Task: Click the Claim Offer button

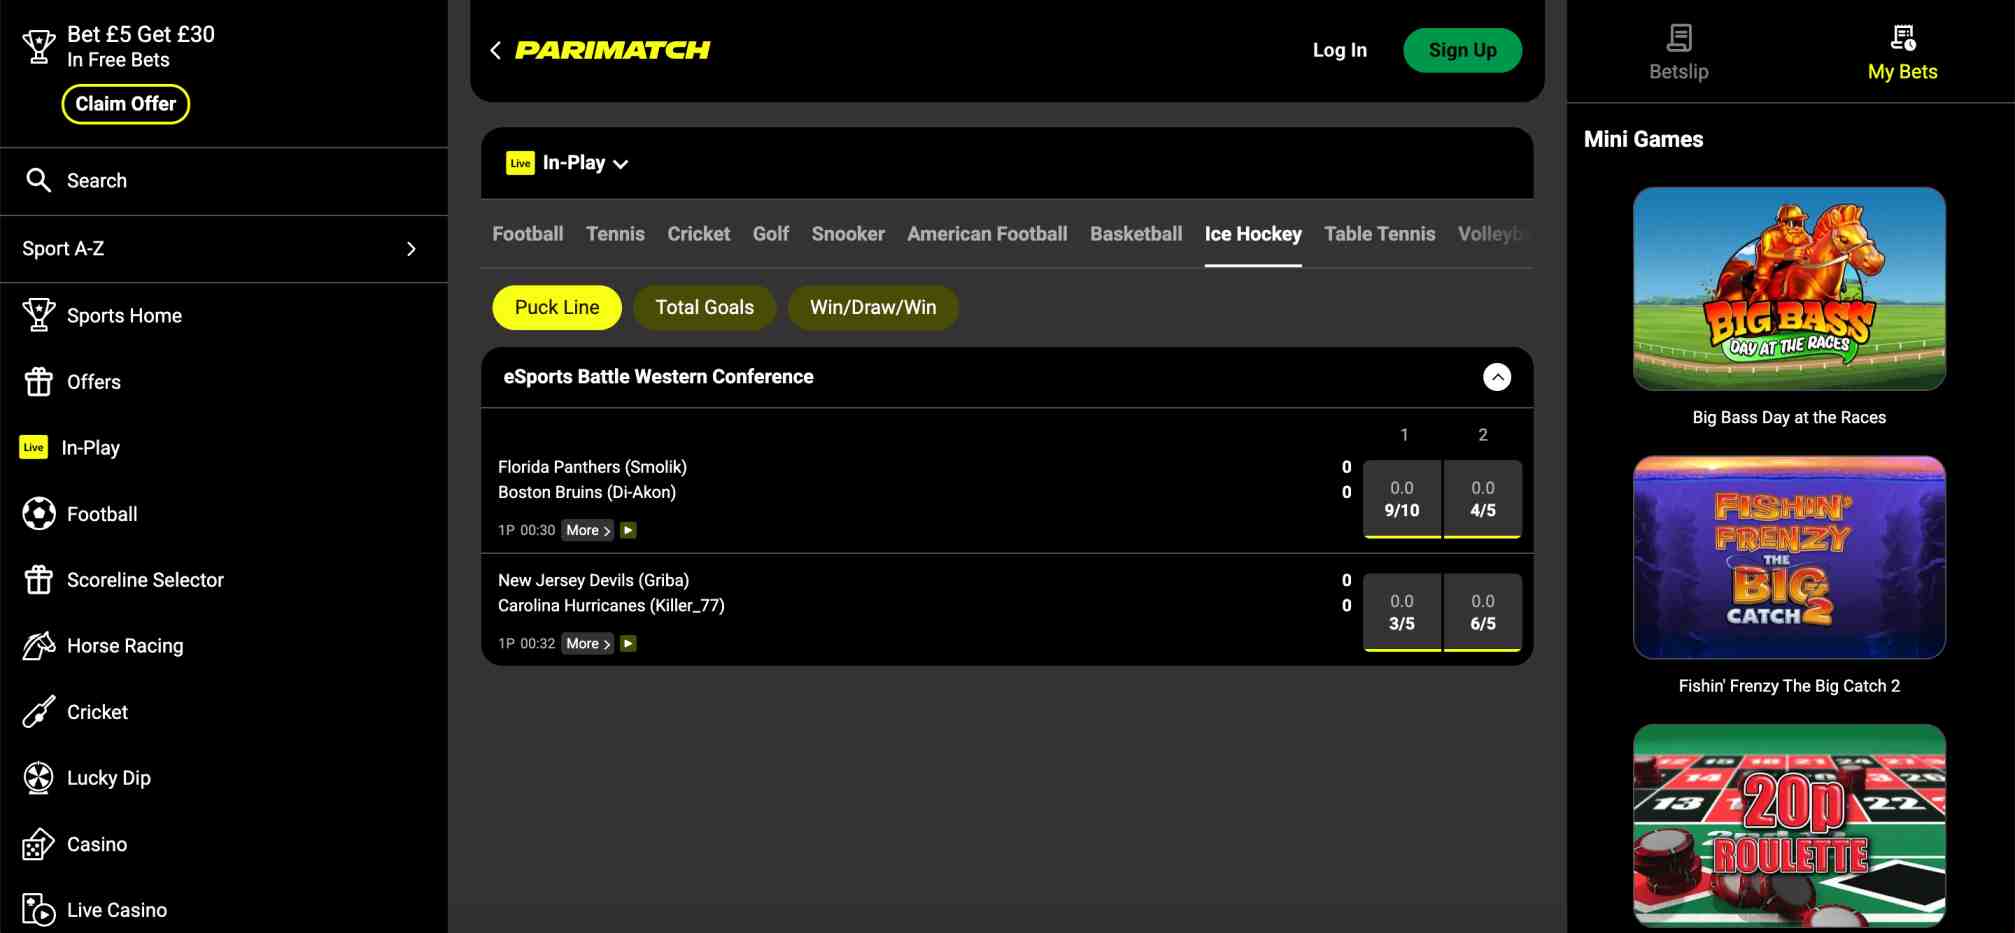Action: point(126,103)
